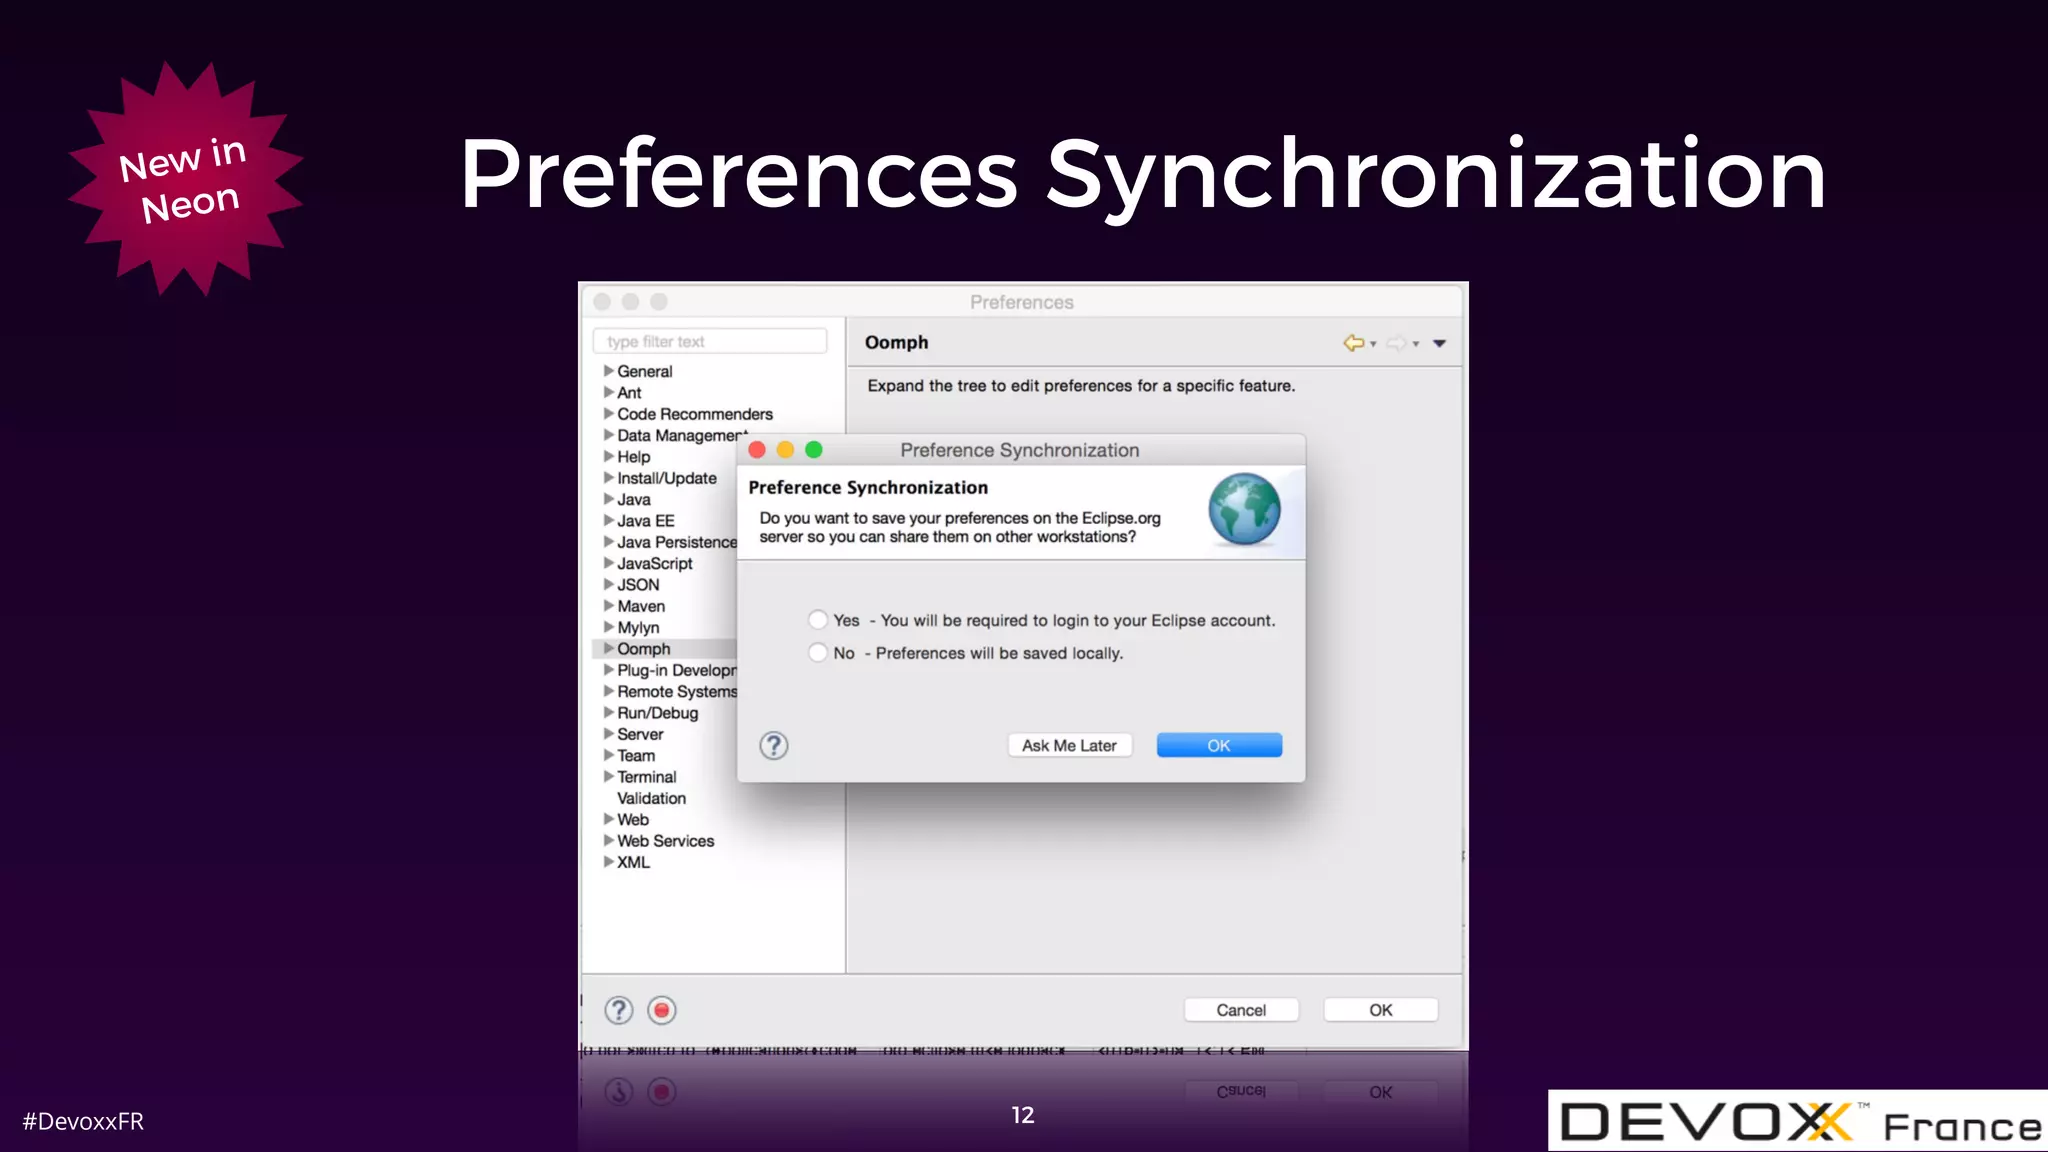Select Plug-in Development in the tree

point(677,670)
